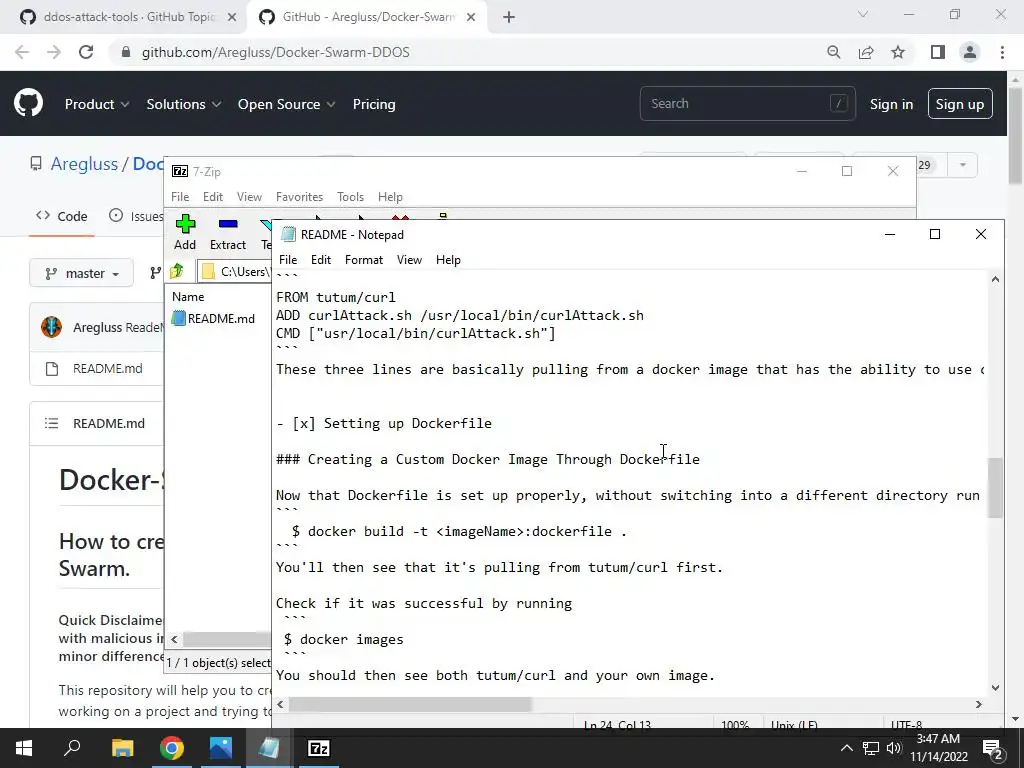Image resolution: width=1024 pixels, height=768 pixels.
Task: Click Notepad scroll down arrow
Action: click(995, 688)
